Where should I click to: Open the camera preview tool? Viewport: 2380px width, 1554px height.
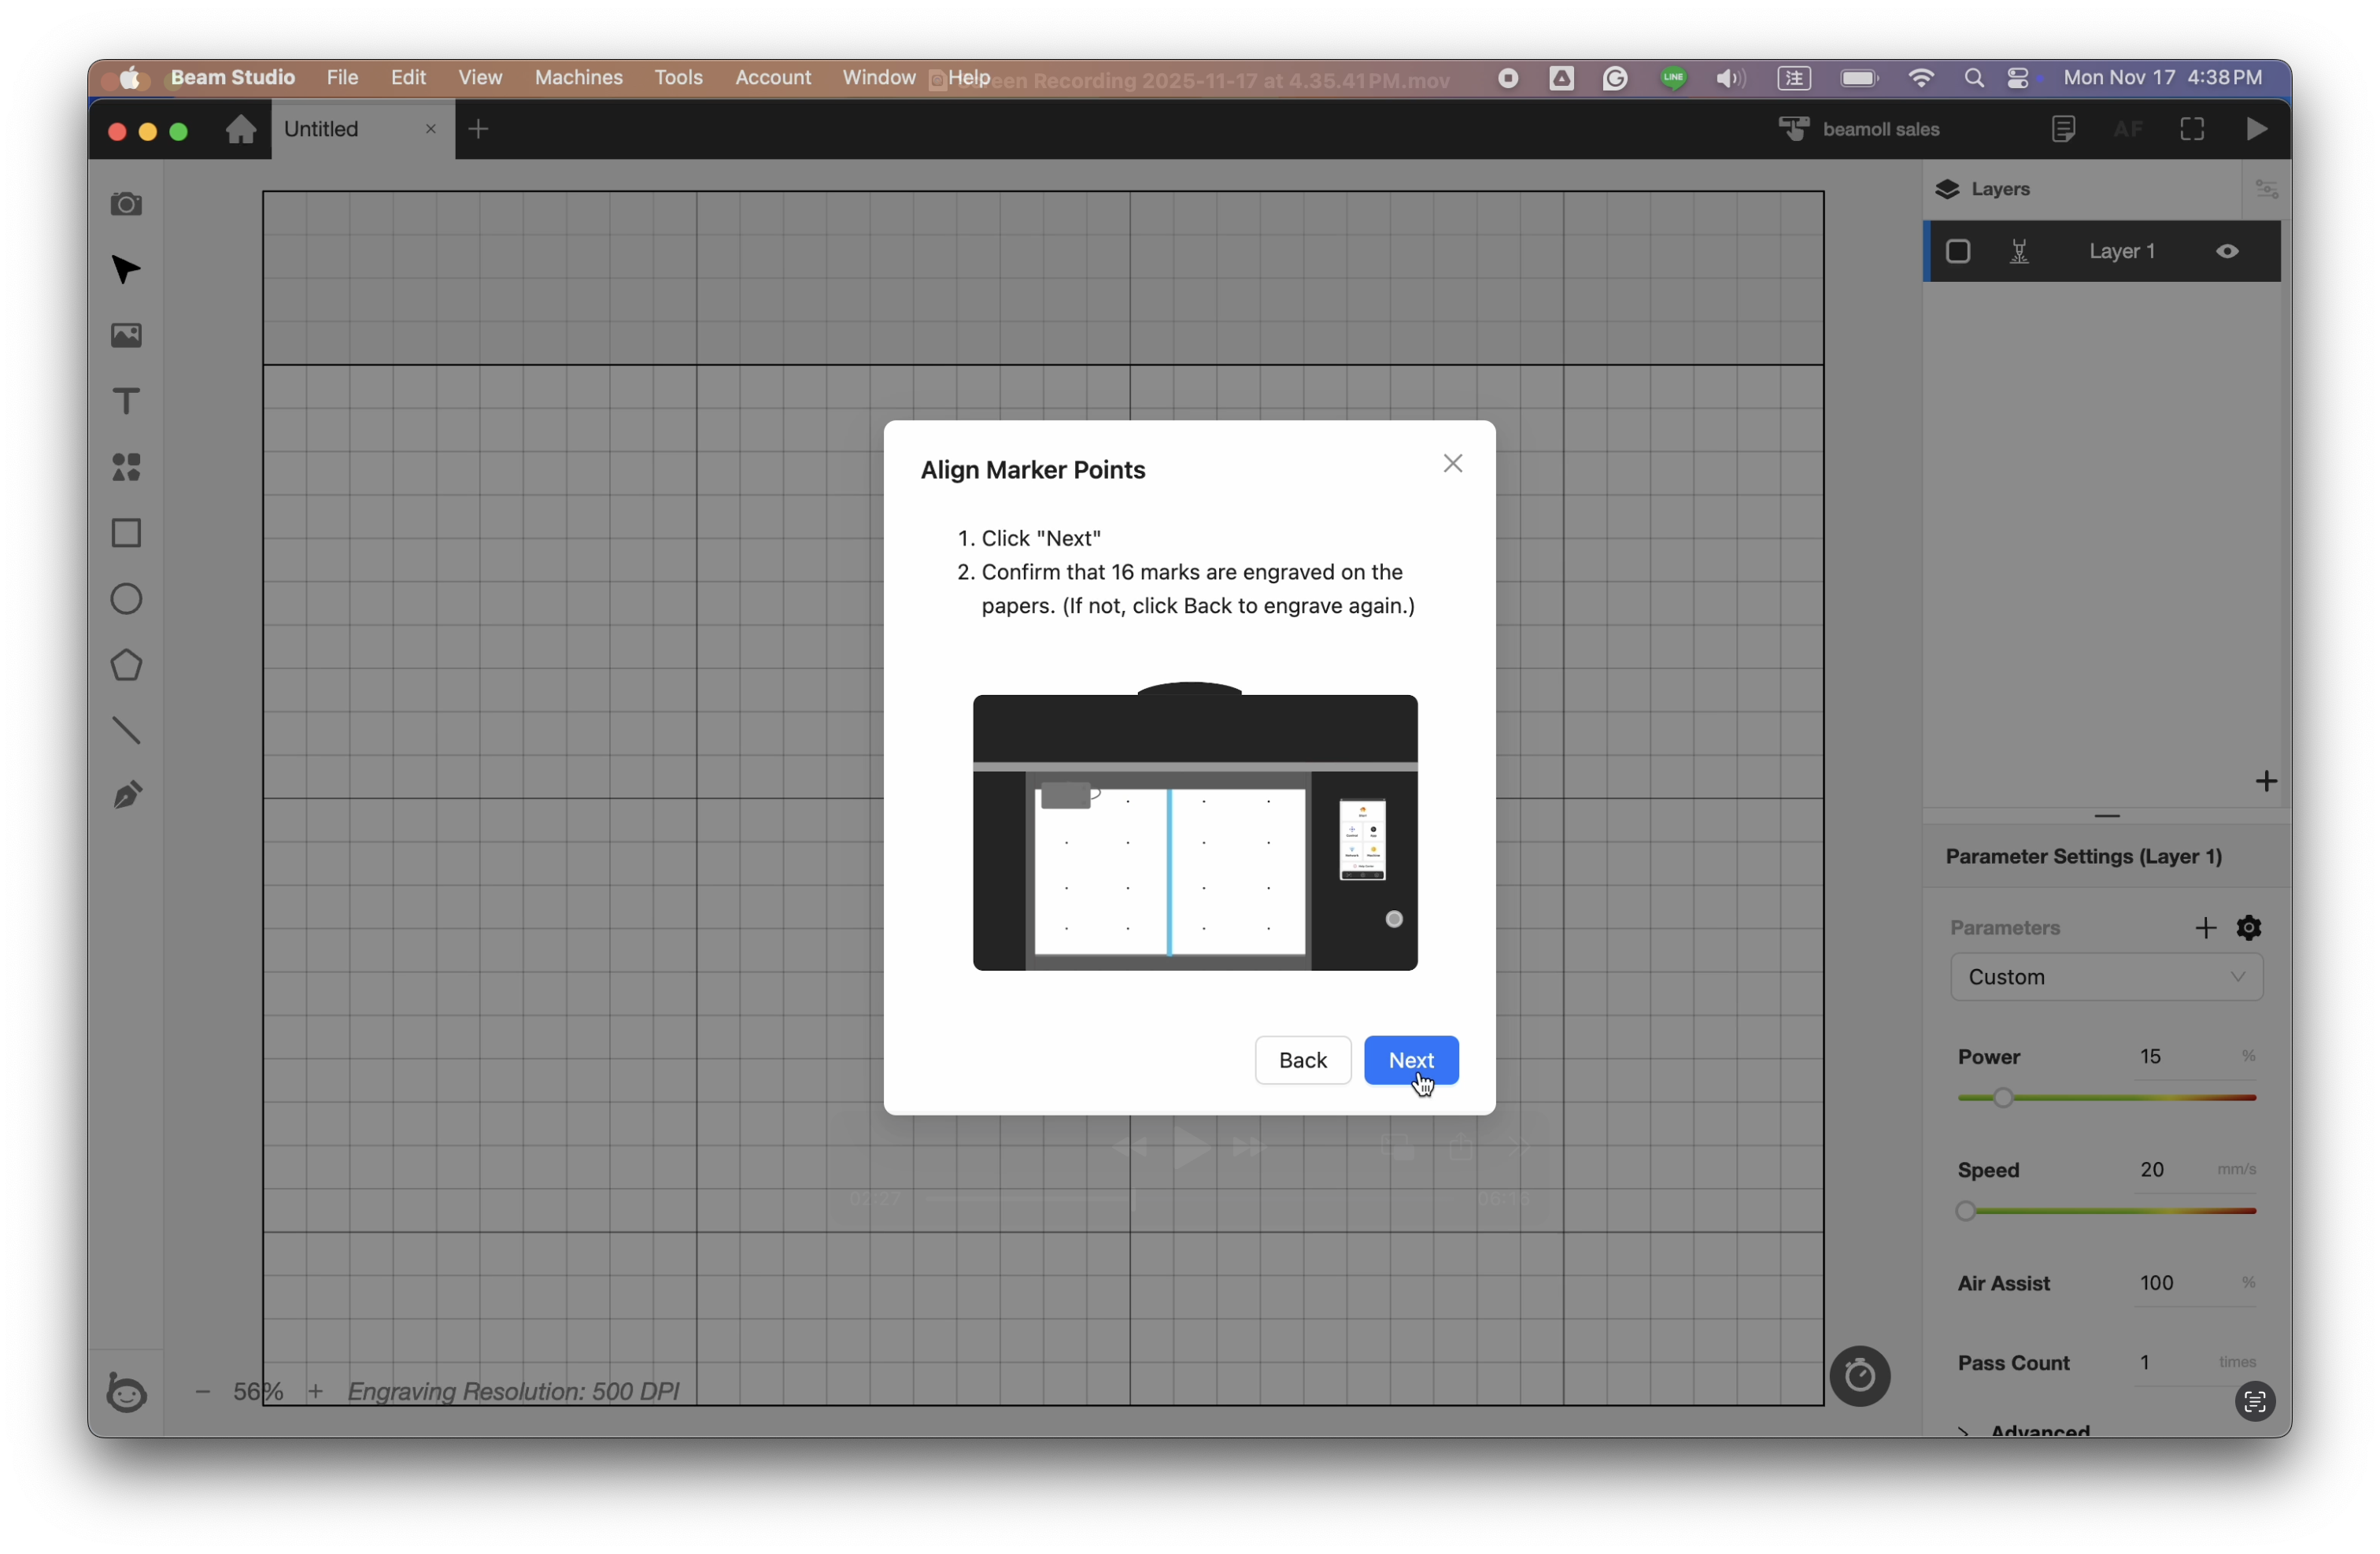[x=126, y=204]
